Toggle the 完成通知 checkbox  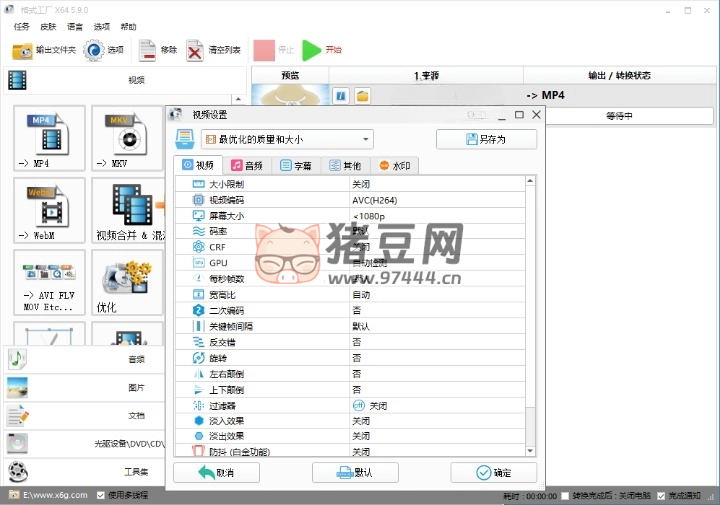coord(661,495)
